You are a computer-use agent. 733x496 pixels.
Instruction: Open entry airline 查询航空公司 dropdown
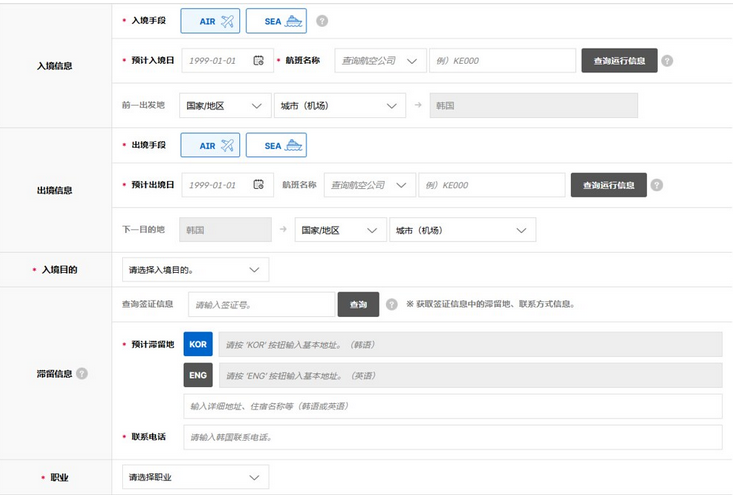381,60
